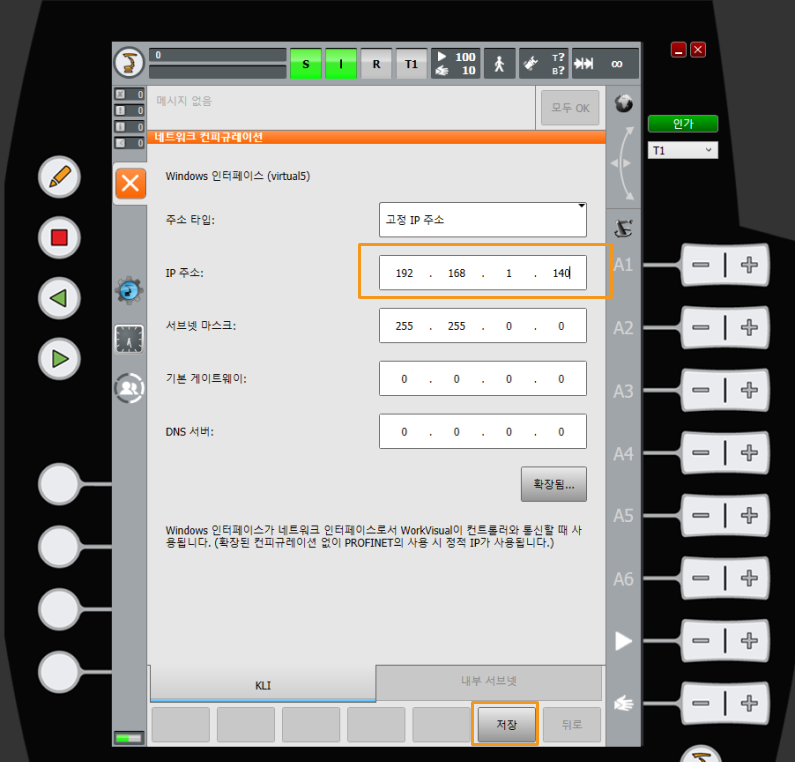Decrease program override with minus key
This screenshot has height=762, width=795.
pos(701,641)
